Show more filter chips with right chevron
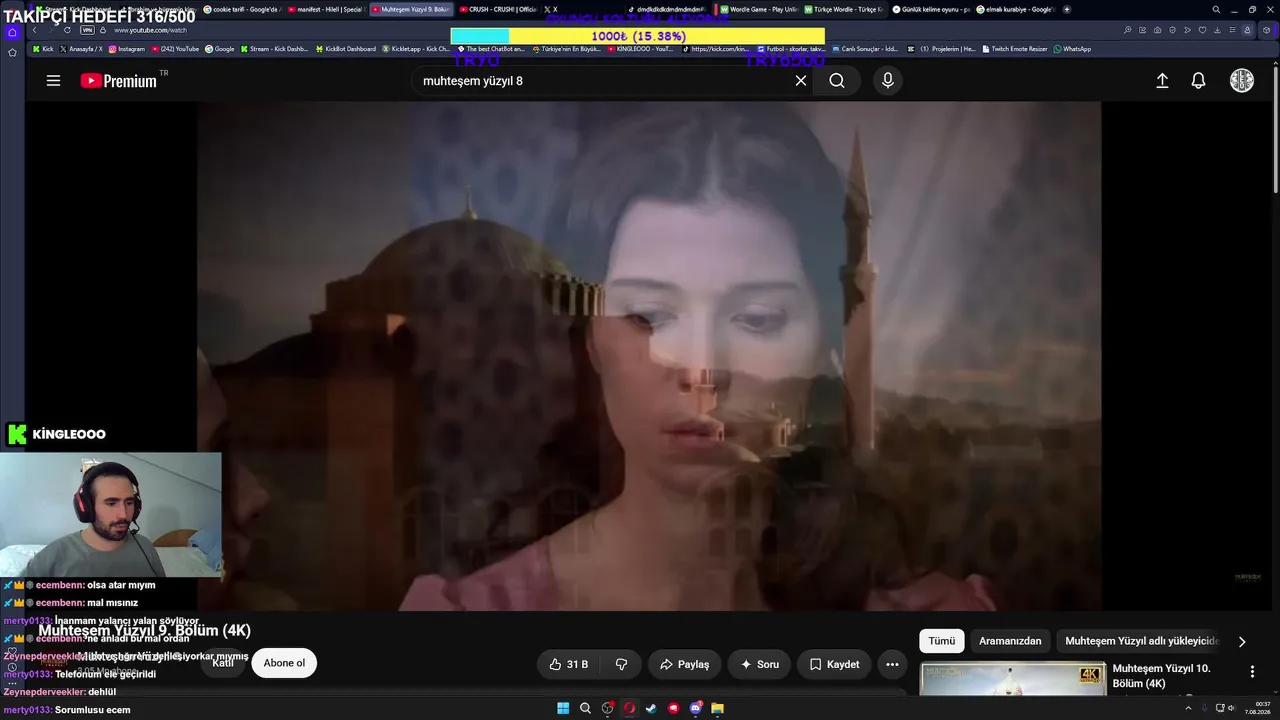Screen dimensions: 1280x720 click(1242, 642)
